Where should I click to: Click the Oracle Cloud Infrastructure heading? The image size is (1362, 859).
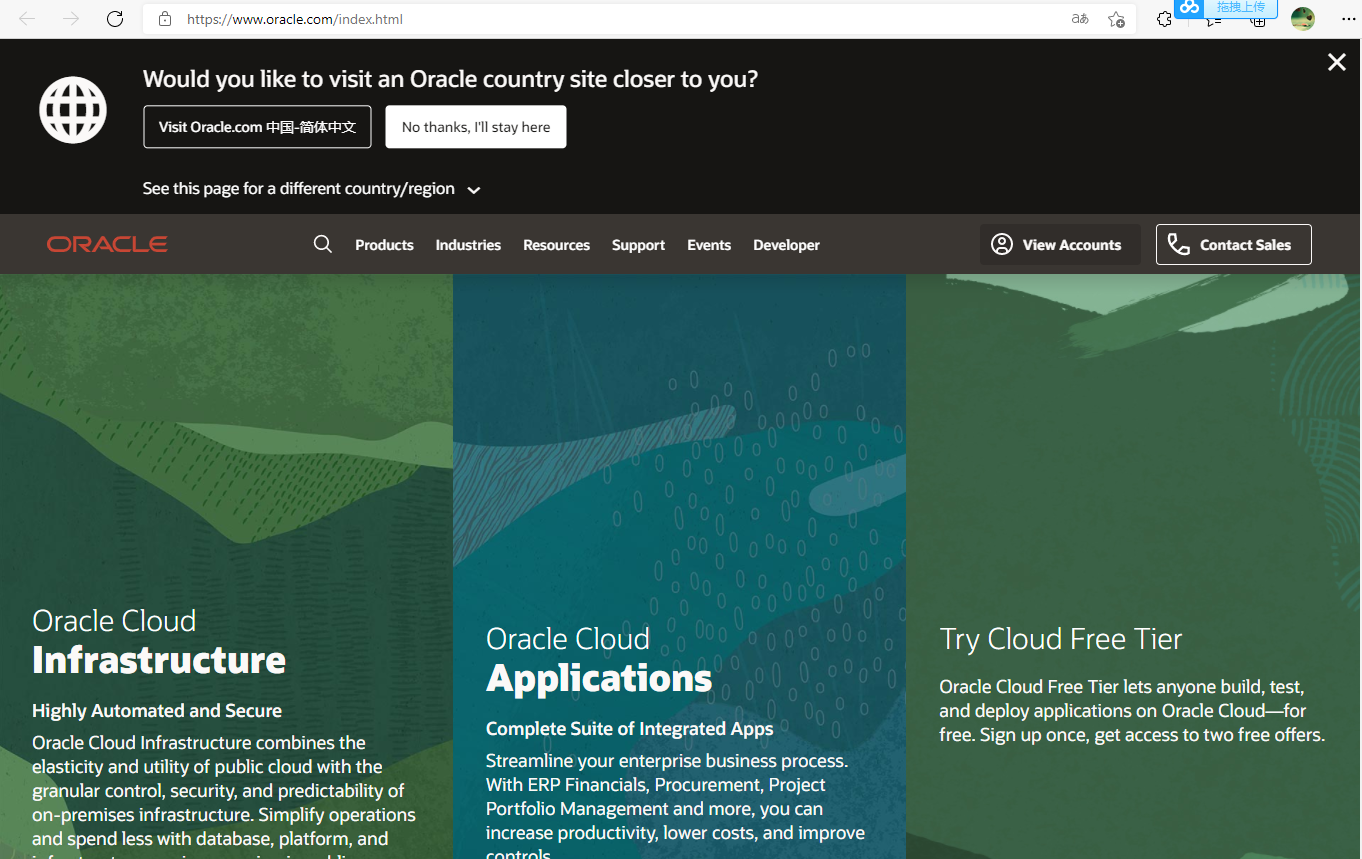[x=159, y=641]
